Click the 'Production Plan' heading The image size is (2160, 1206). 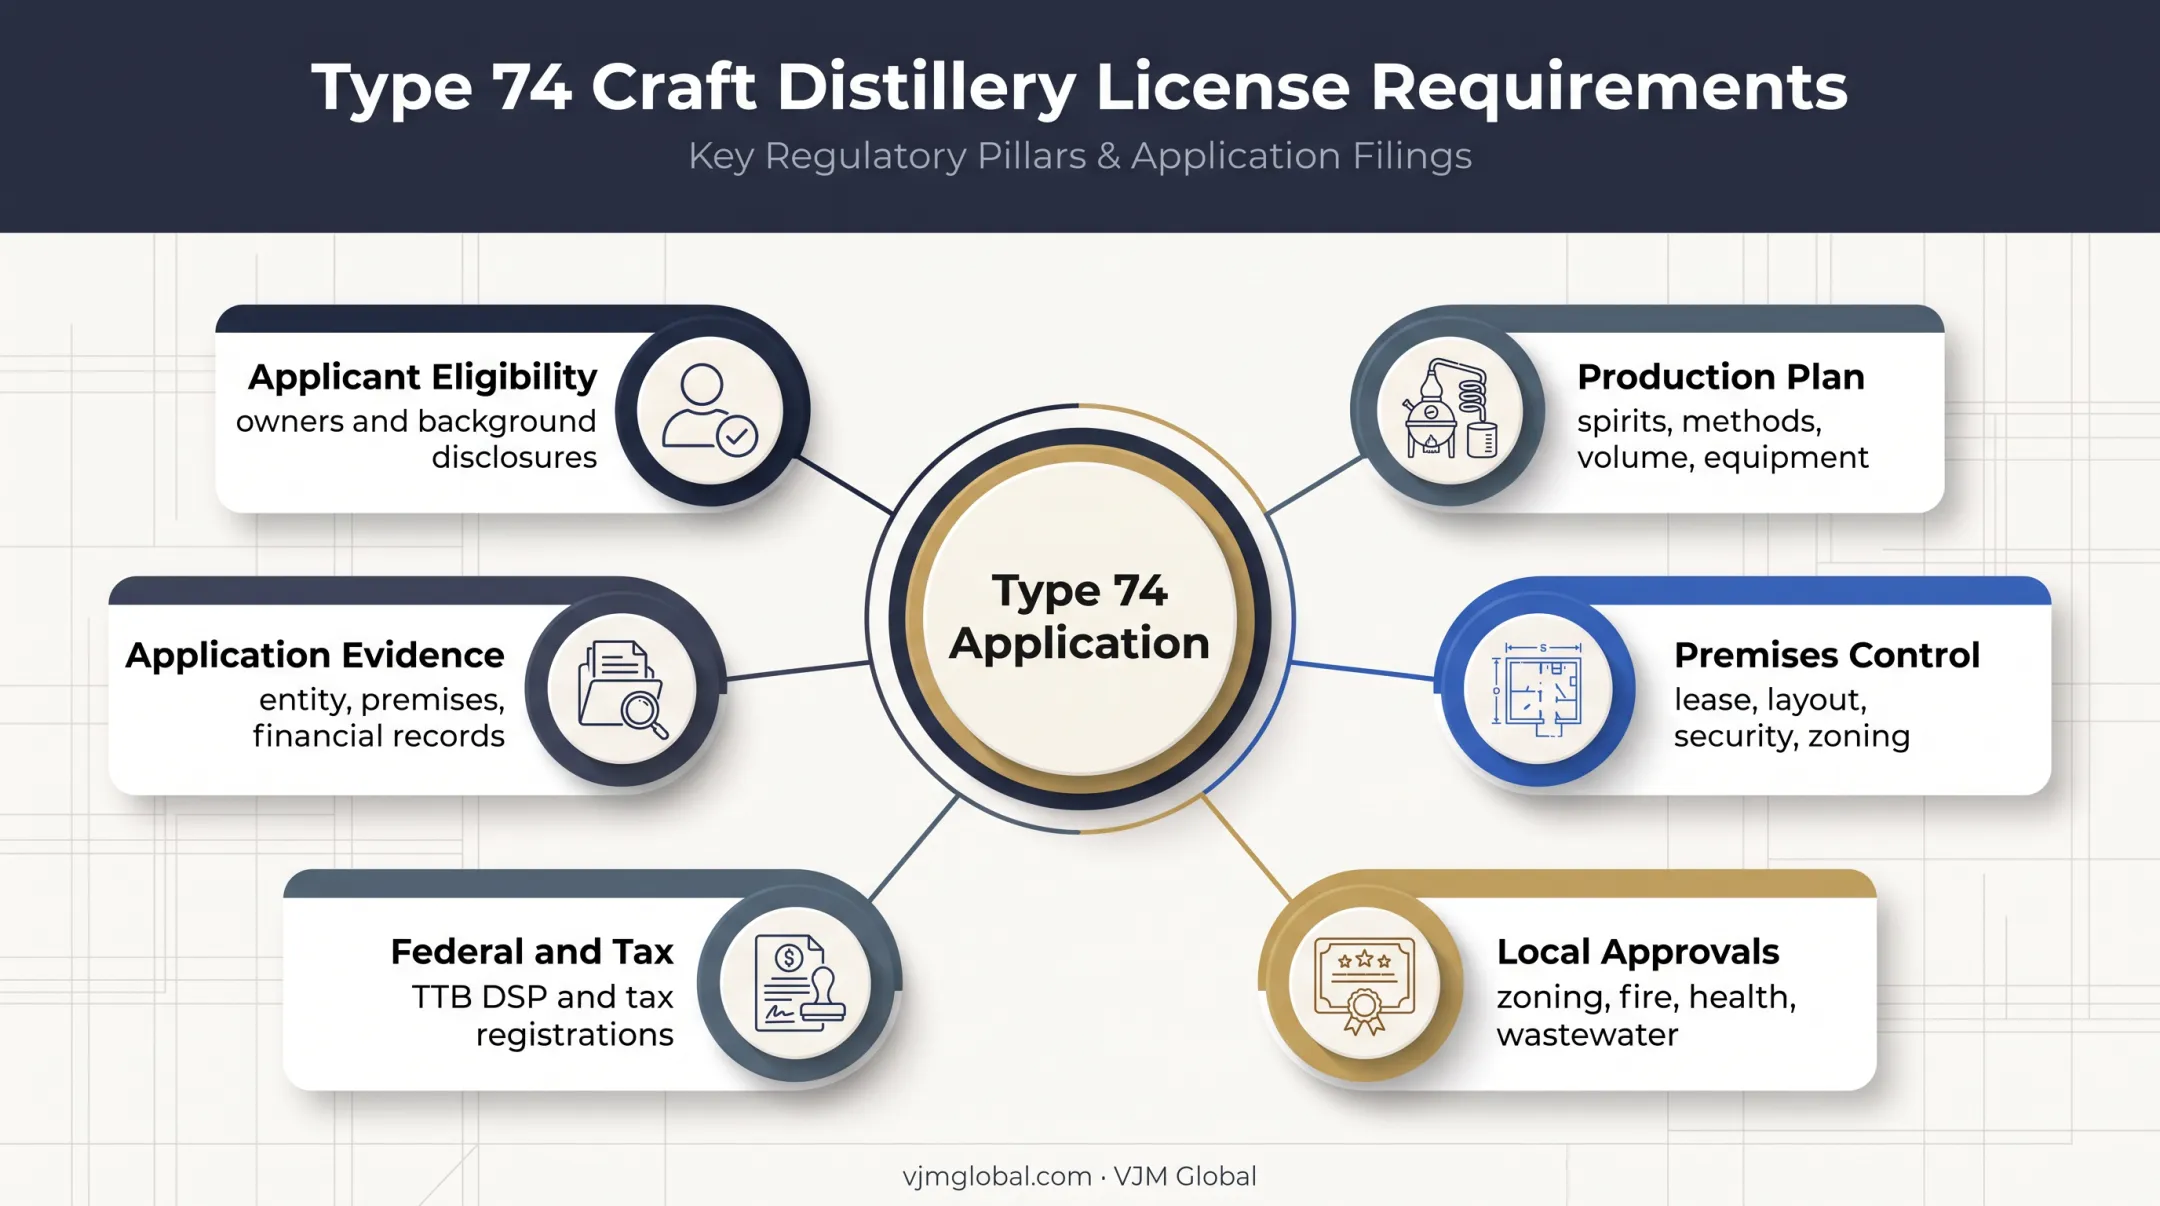coord(1720,377)
